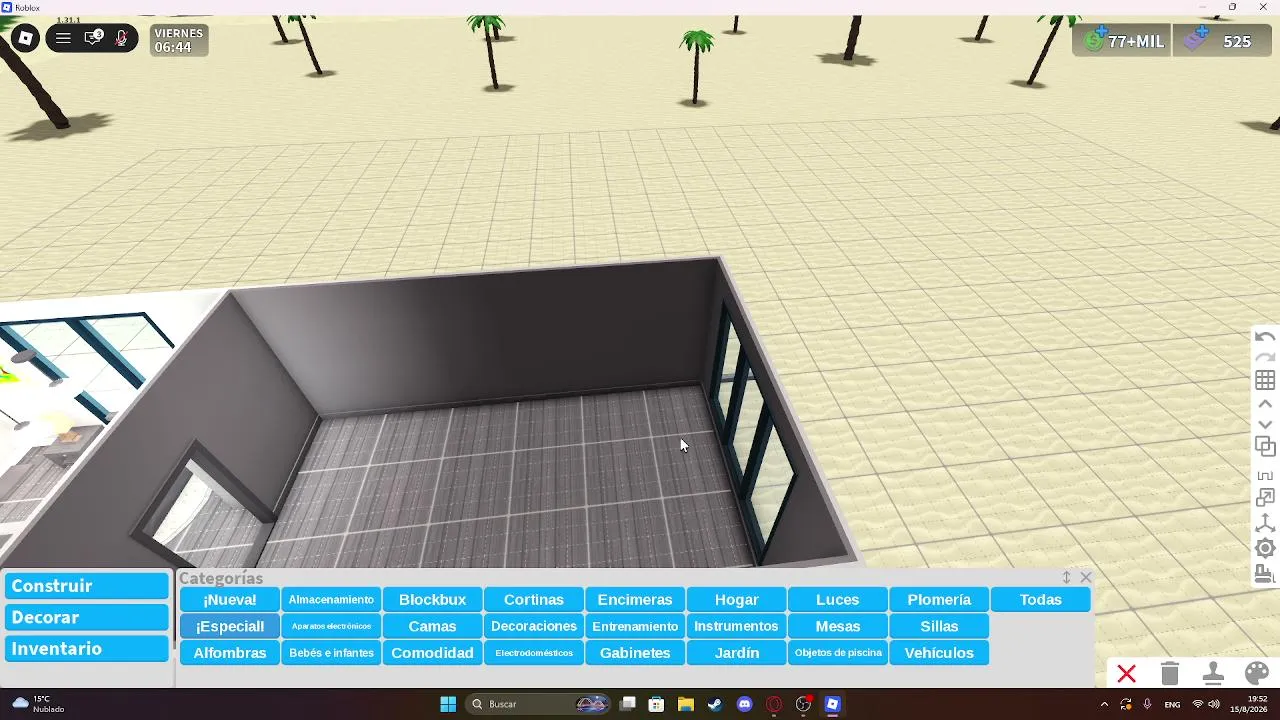The width and height of the screenshot is (1280, 720).
Task: Open the Roblox taskbar icon
Action: pyautogui.click(x=832, y=704)
